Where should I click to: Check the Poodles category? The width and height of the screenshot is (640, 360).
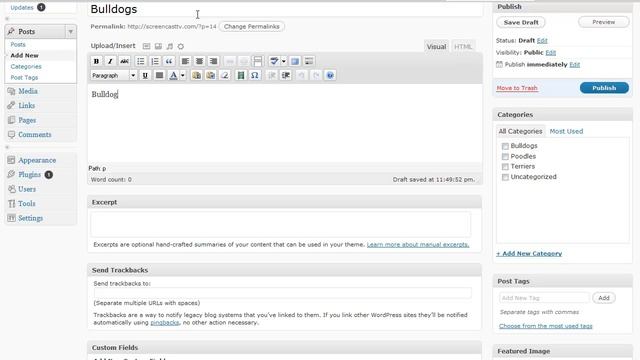coord(505,157)
